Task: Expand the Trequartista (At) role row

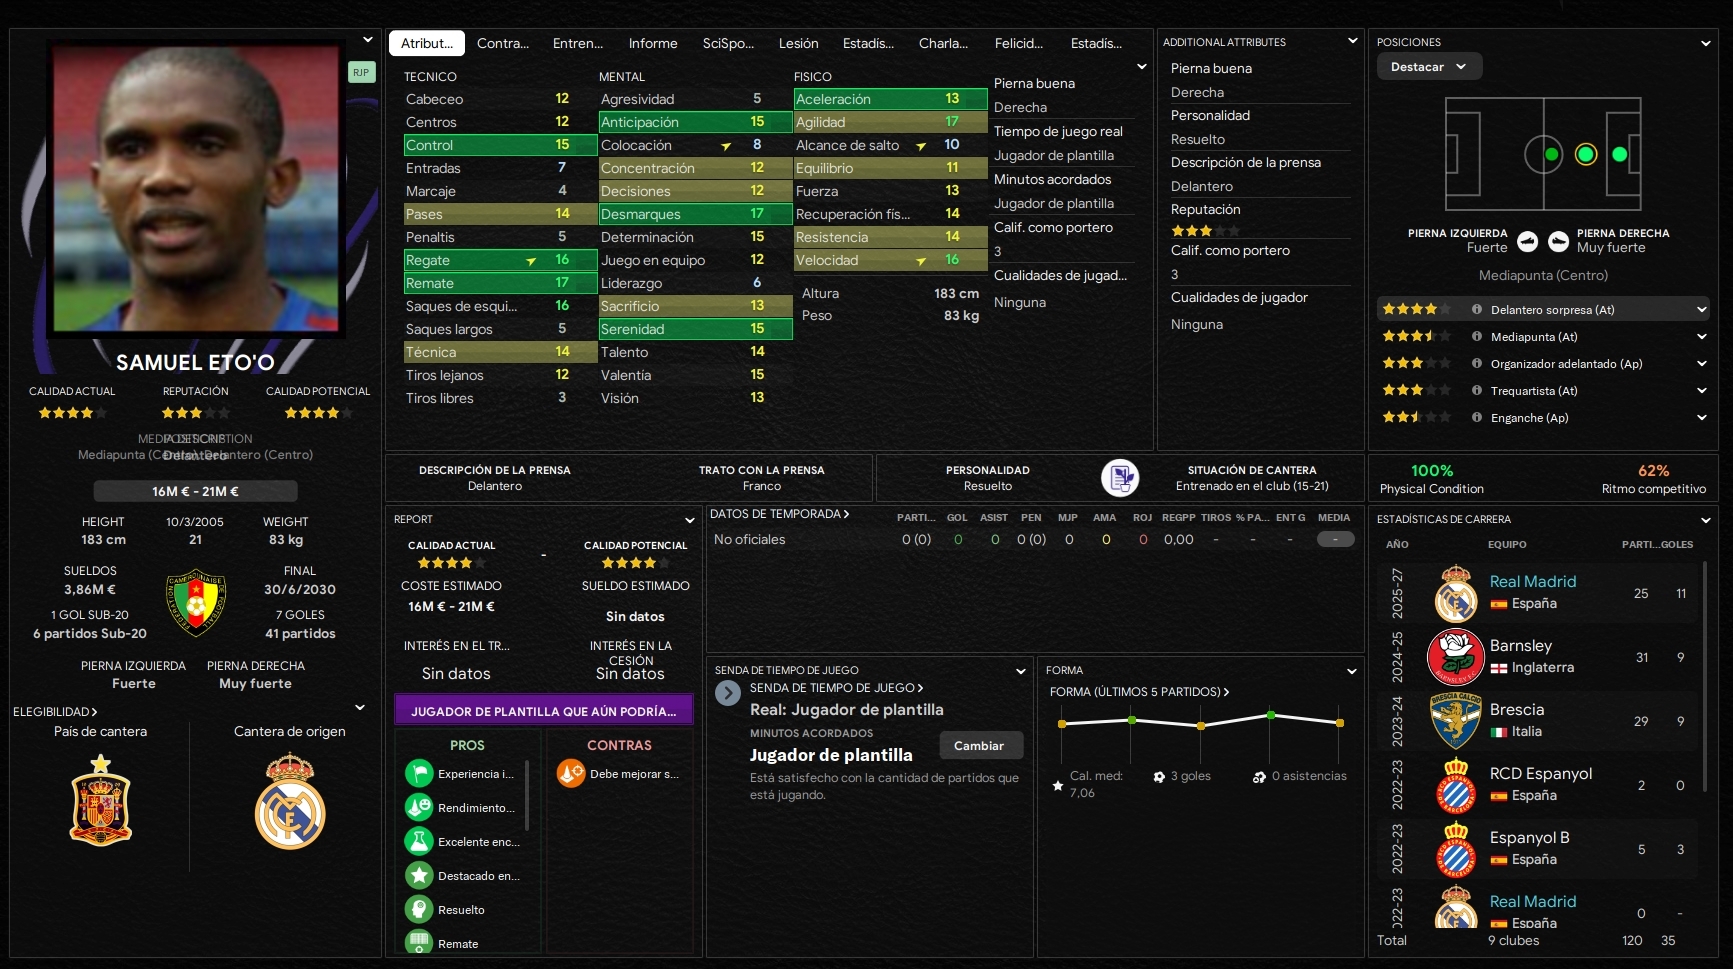Action: coord(1702,391)
